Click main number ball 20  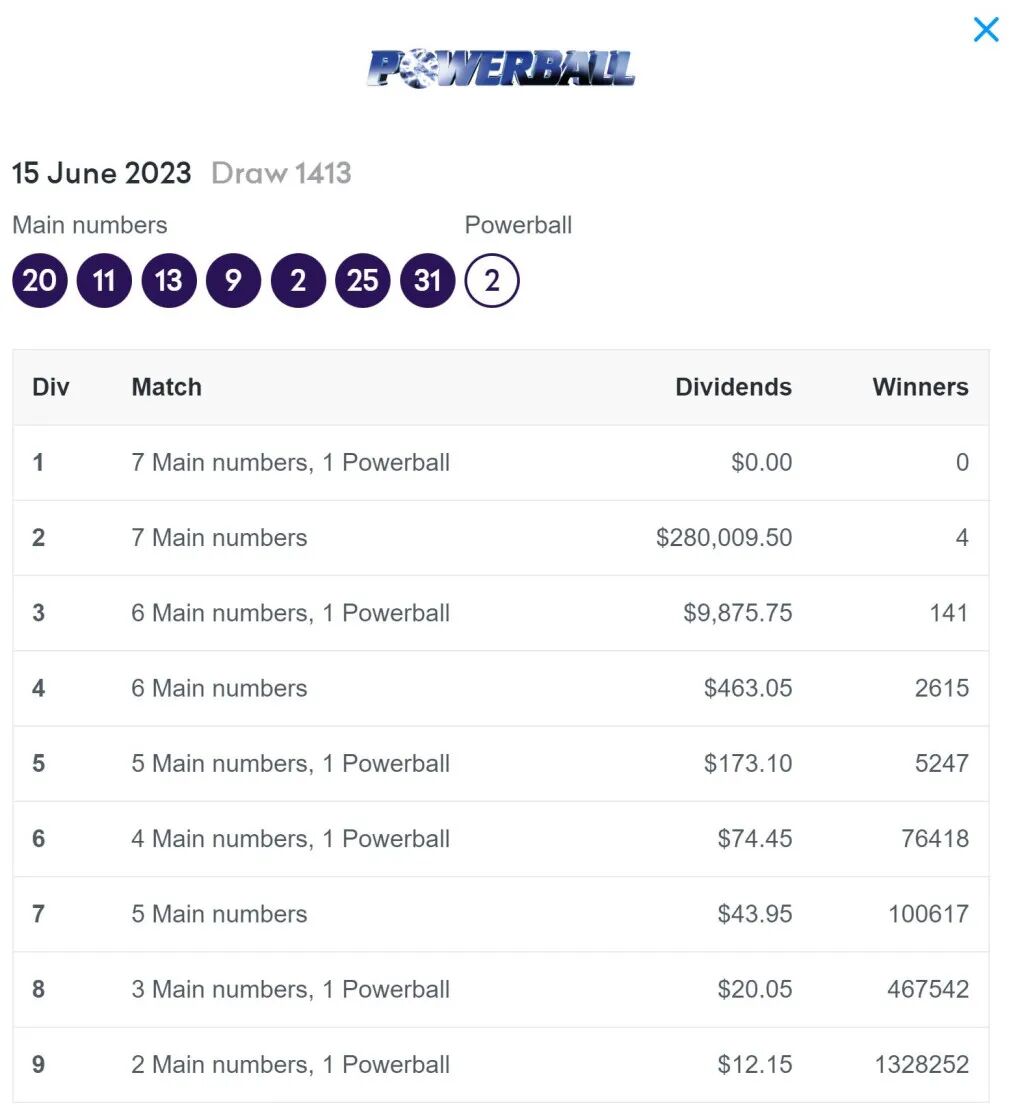click(40, 280)
